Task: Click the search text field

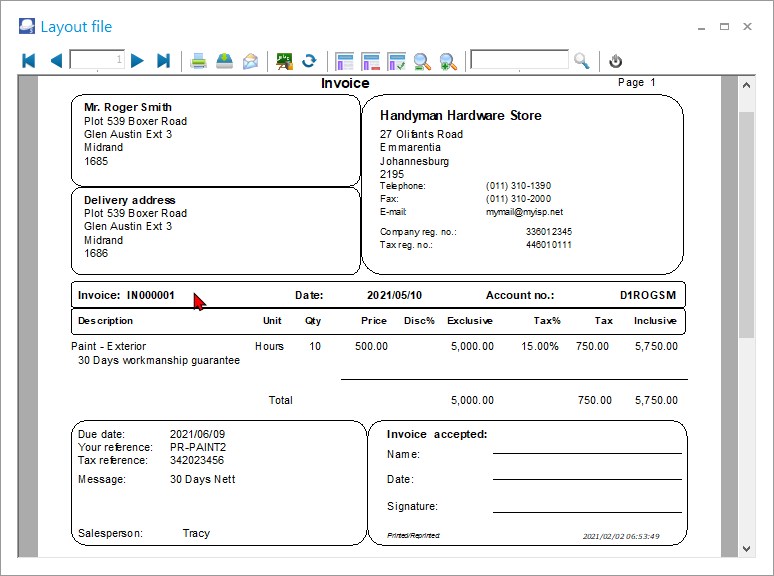Action: 519,61
